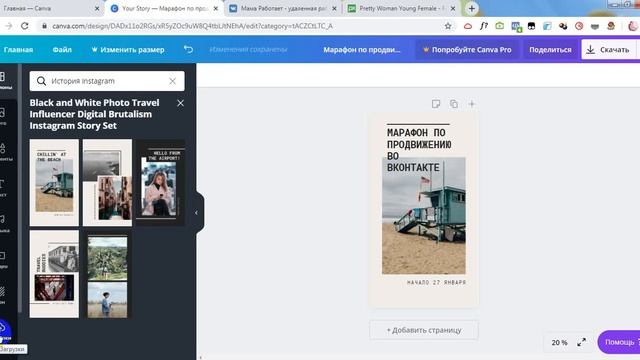Click the История Instagram search field
The width and height of the screenshot is (640, 360).
pos(107,81)
